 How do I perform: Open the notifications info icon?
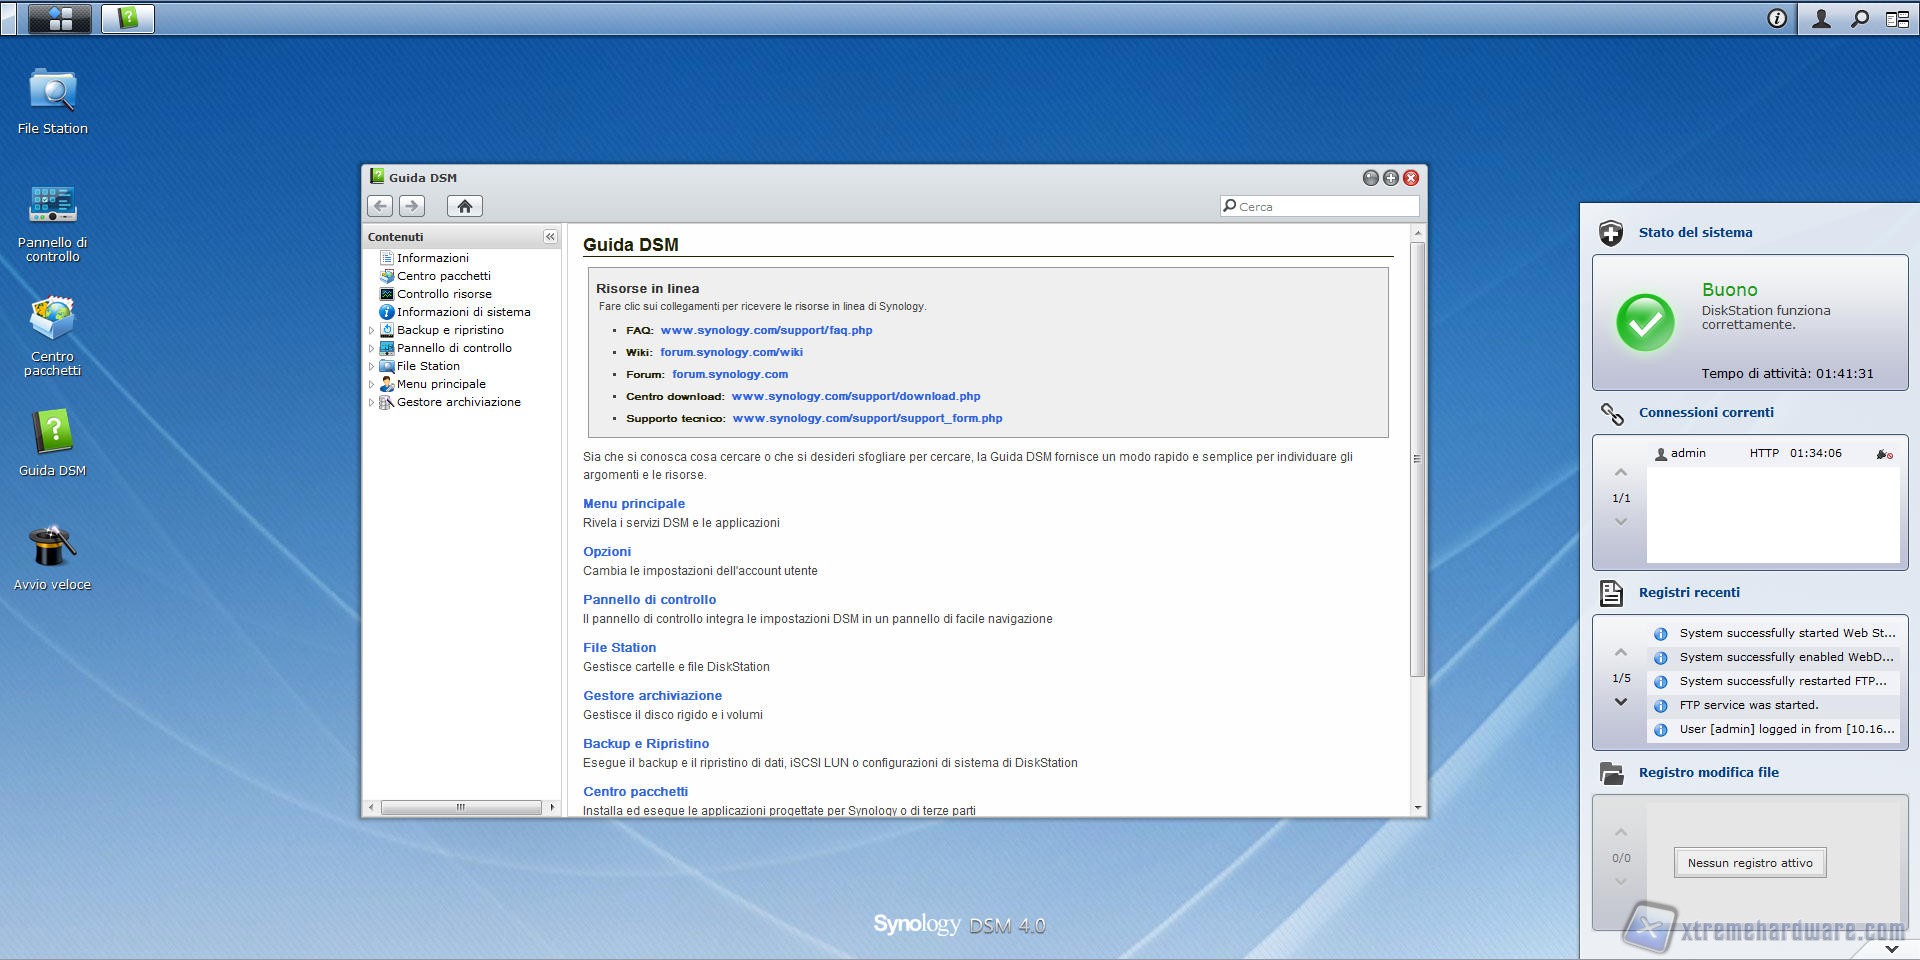(1777, 18)
